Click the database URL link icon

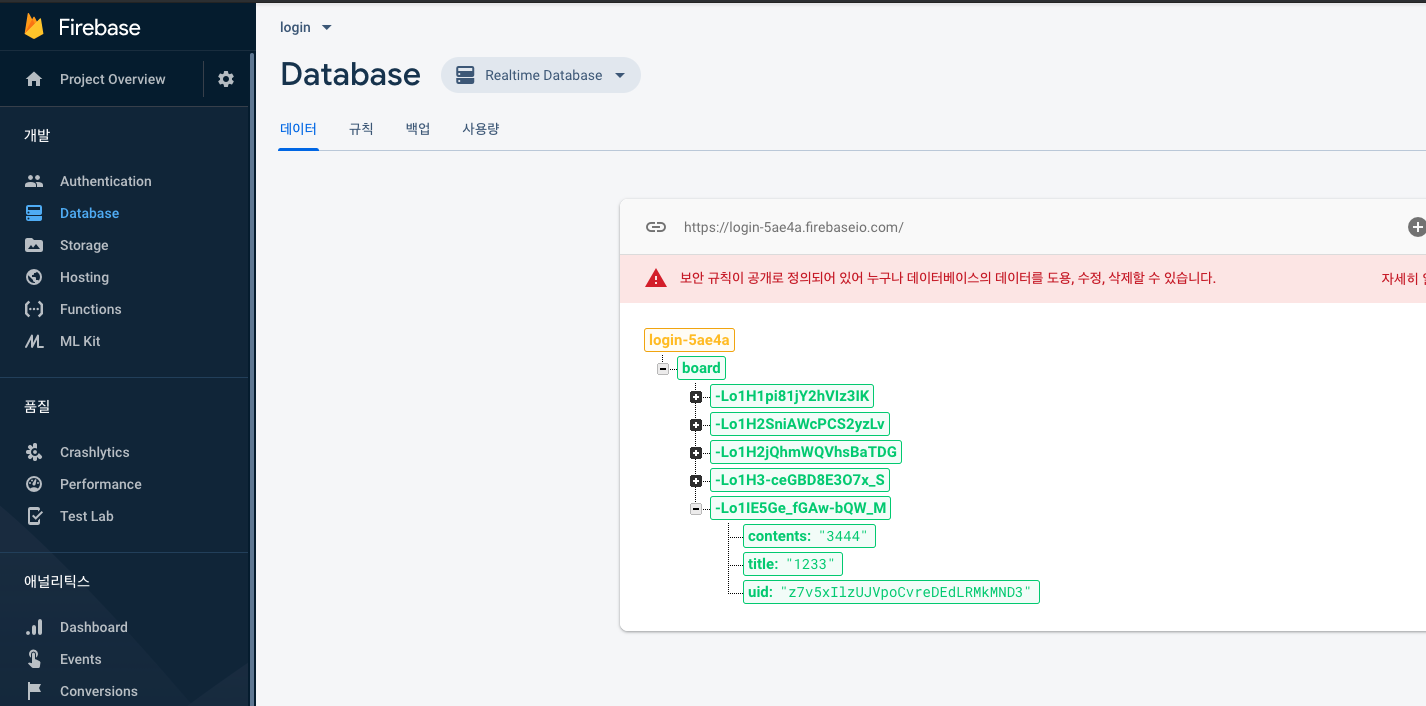656,227
